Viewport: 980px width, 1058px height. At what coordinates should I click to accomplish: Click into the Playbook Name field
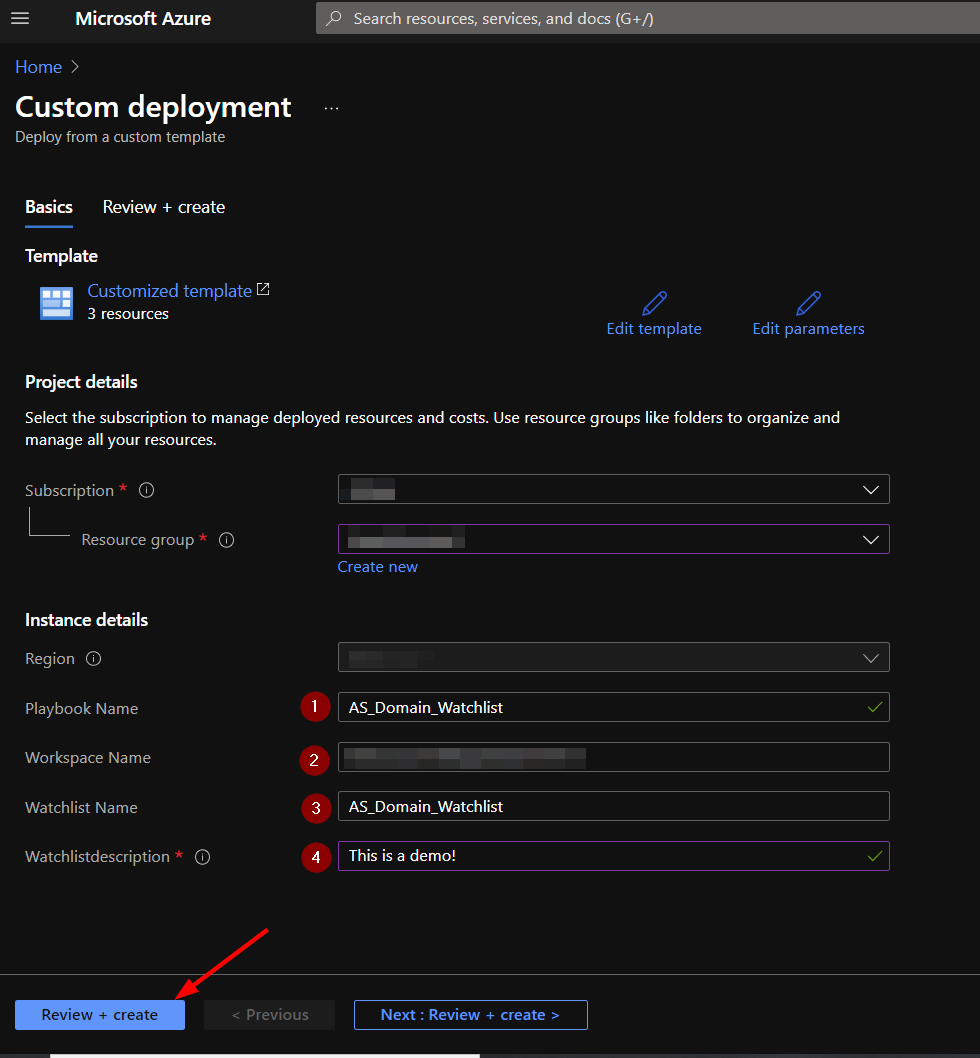(614, 707)
